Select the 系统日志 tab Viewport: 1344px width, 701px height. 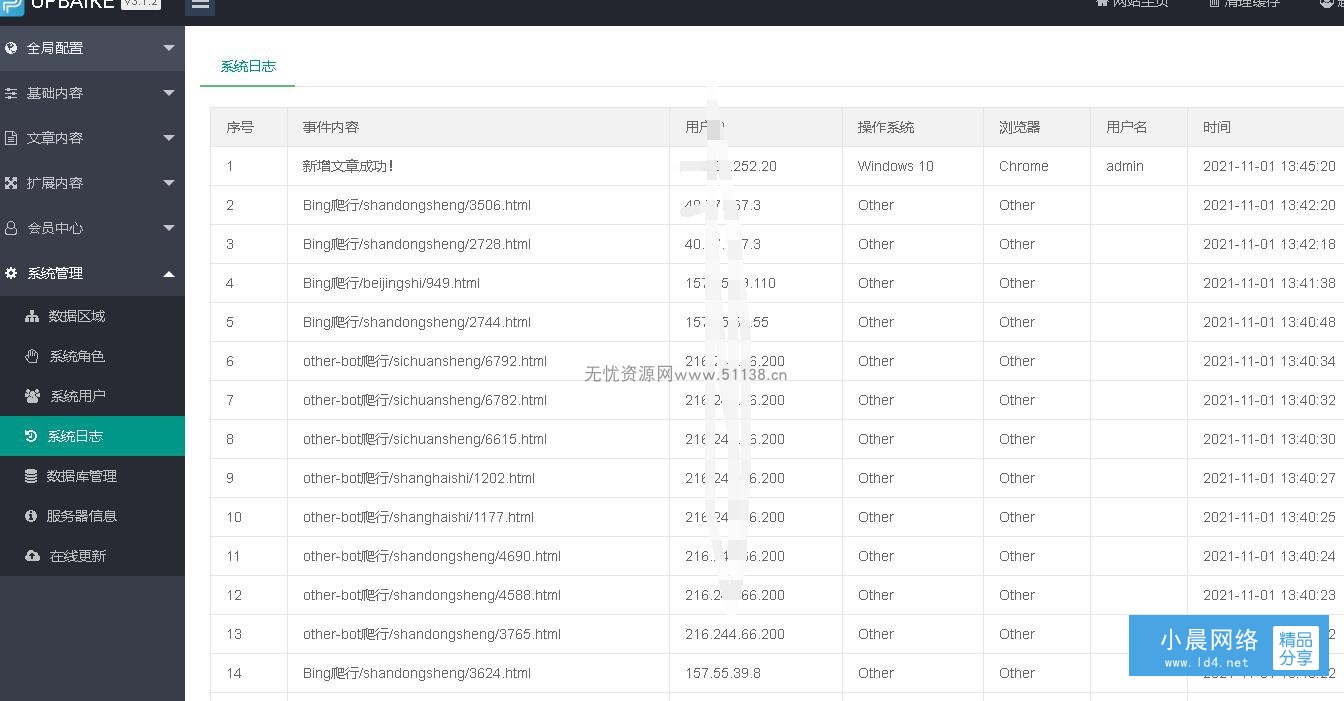coord(248,66)
